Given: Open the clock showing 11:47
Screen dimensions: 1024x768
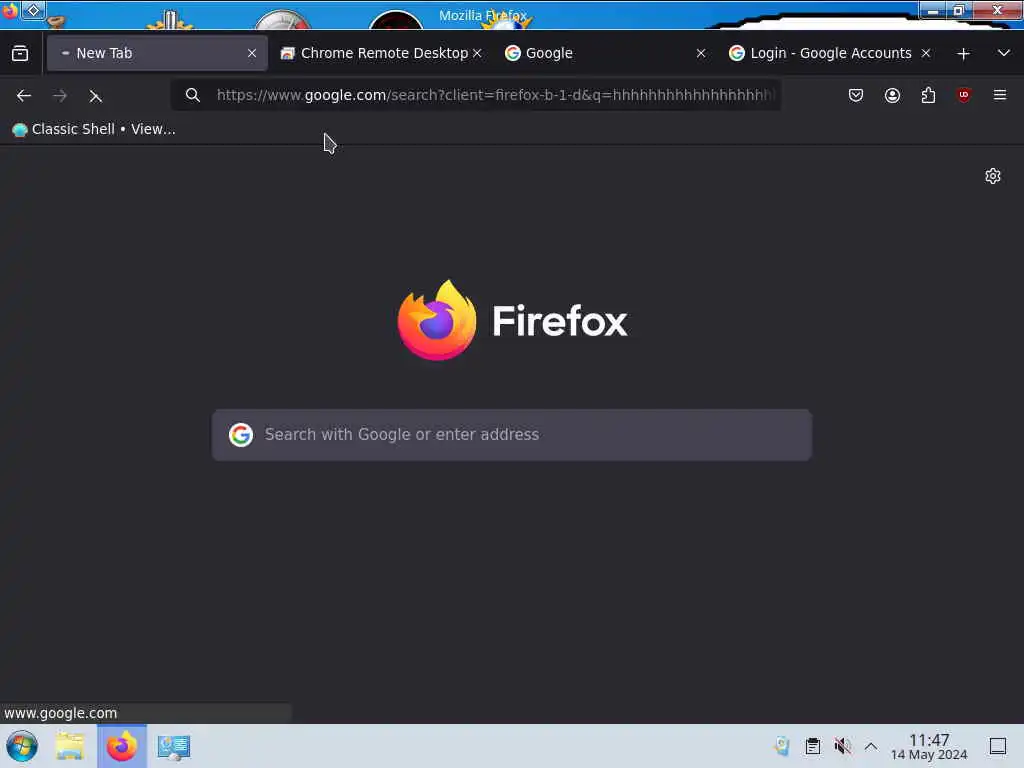Looking at the screenshot, I should click(x=929, y=746).
